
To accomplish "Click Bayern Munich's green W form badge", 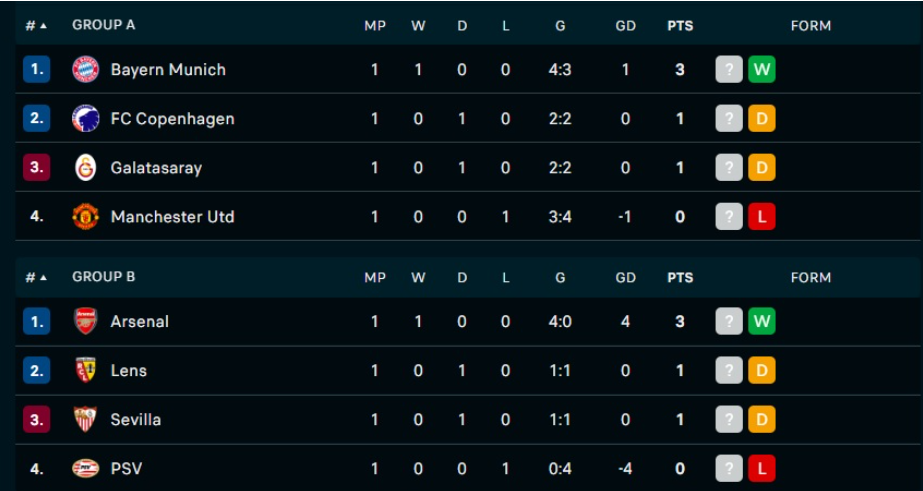I will point(761,69).
